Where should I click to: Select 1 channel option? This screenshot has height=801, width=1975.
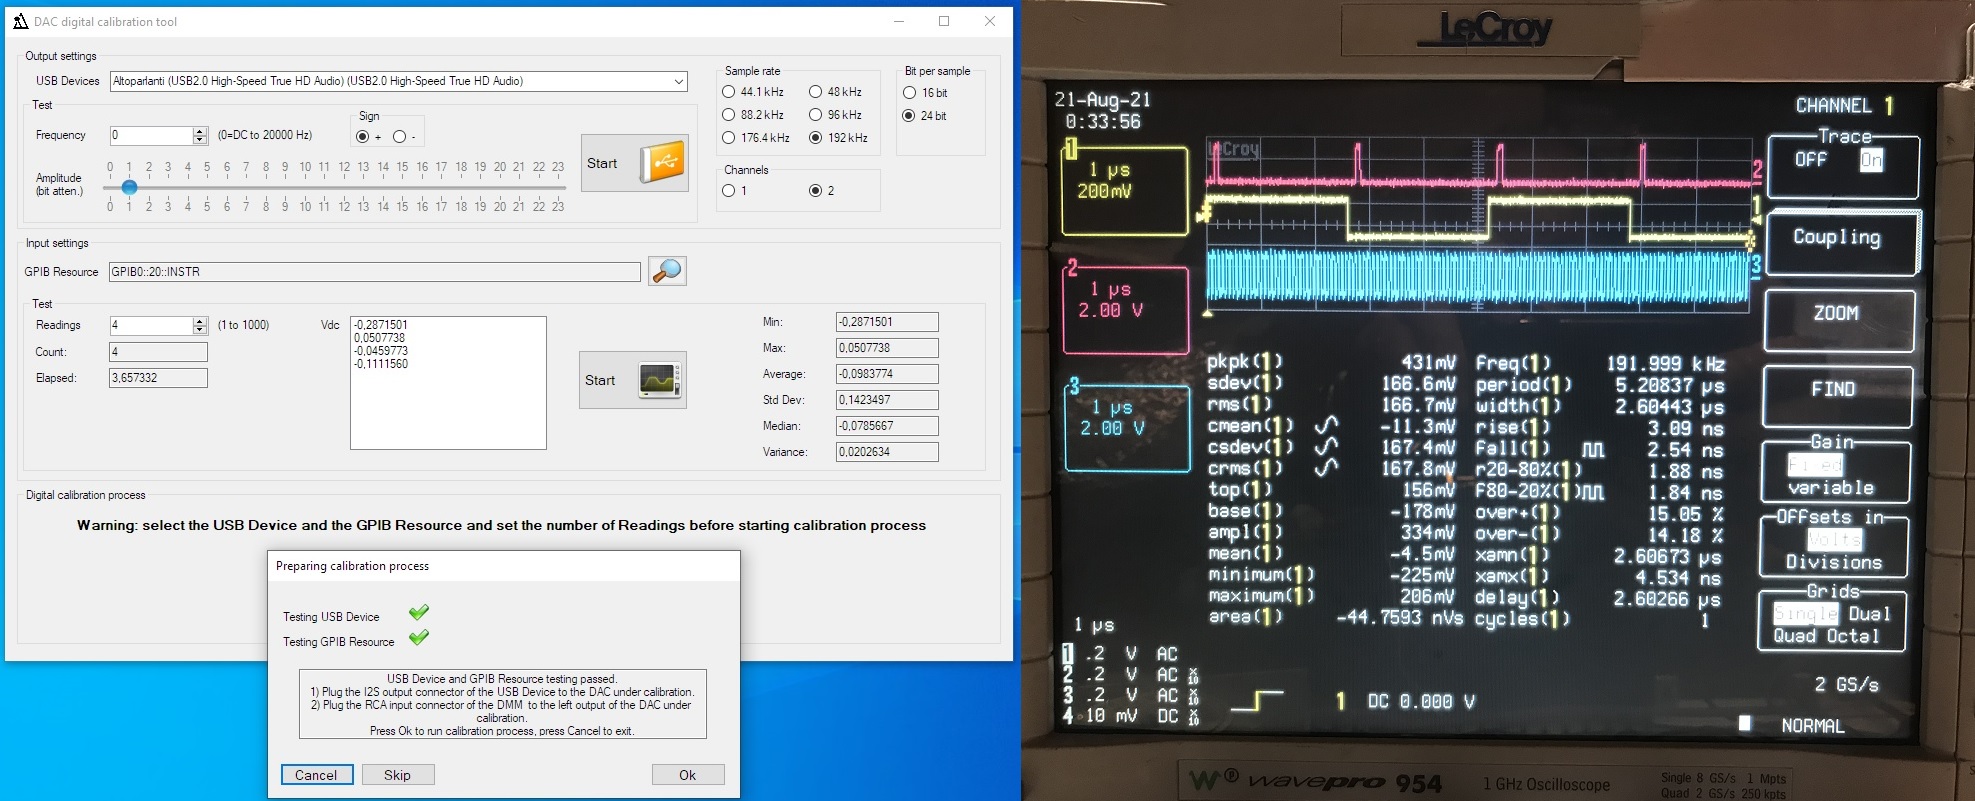728,191
